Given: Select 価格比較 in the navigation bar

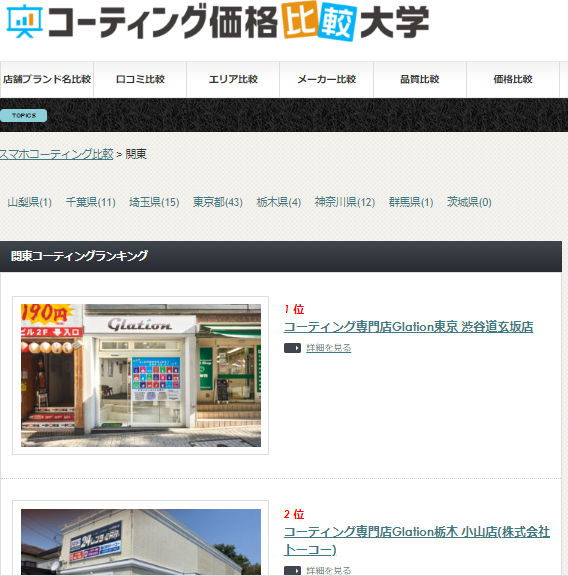Looking at the screenshot, I should point(513,79).
